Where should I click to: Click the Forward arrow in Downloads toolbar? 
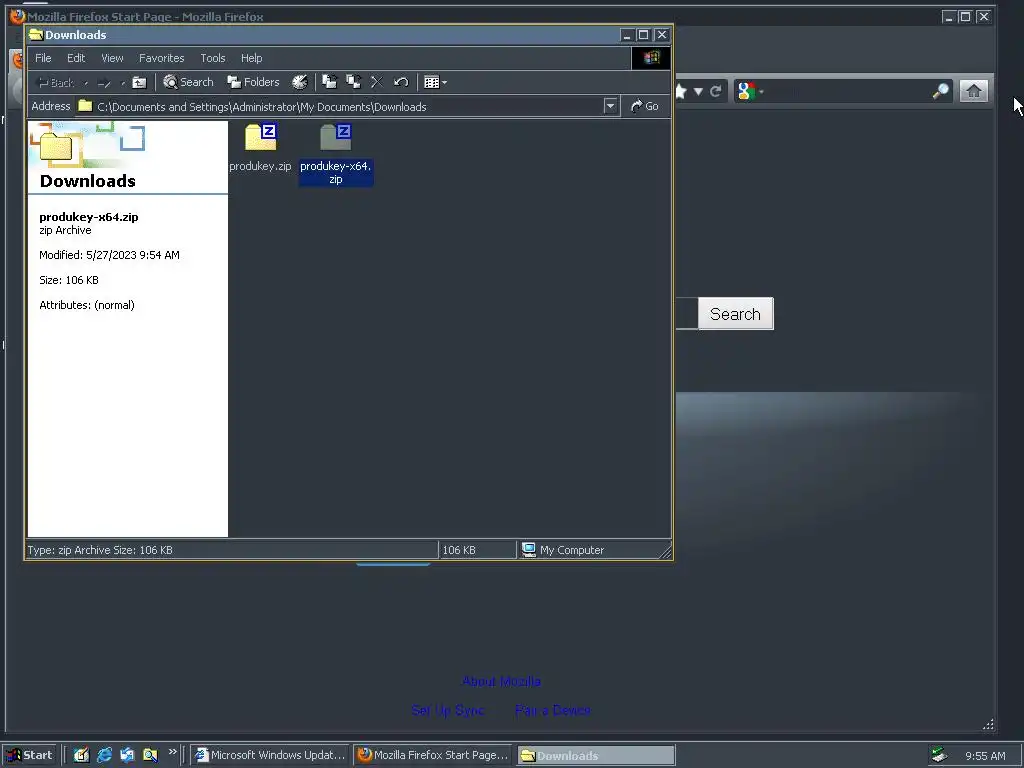pos(104,82)
